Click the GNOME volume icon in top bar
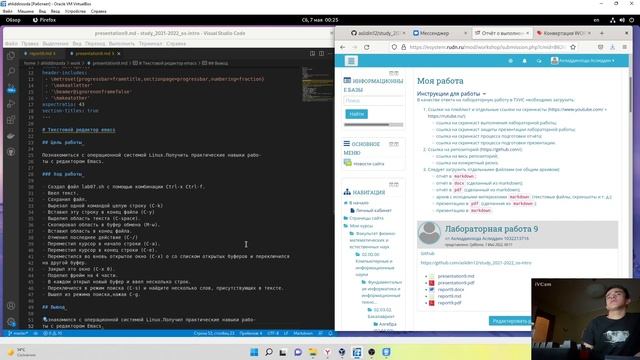640x360 pixels. 622,20
